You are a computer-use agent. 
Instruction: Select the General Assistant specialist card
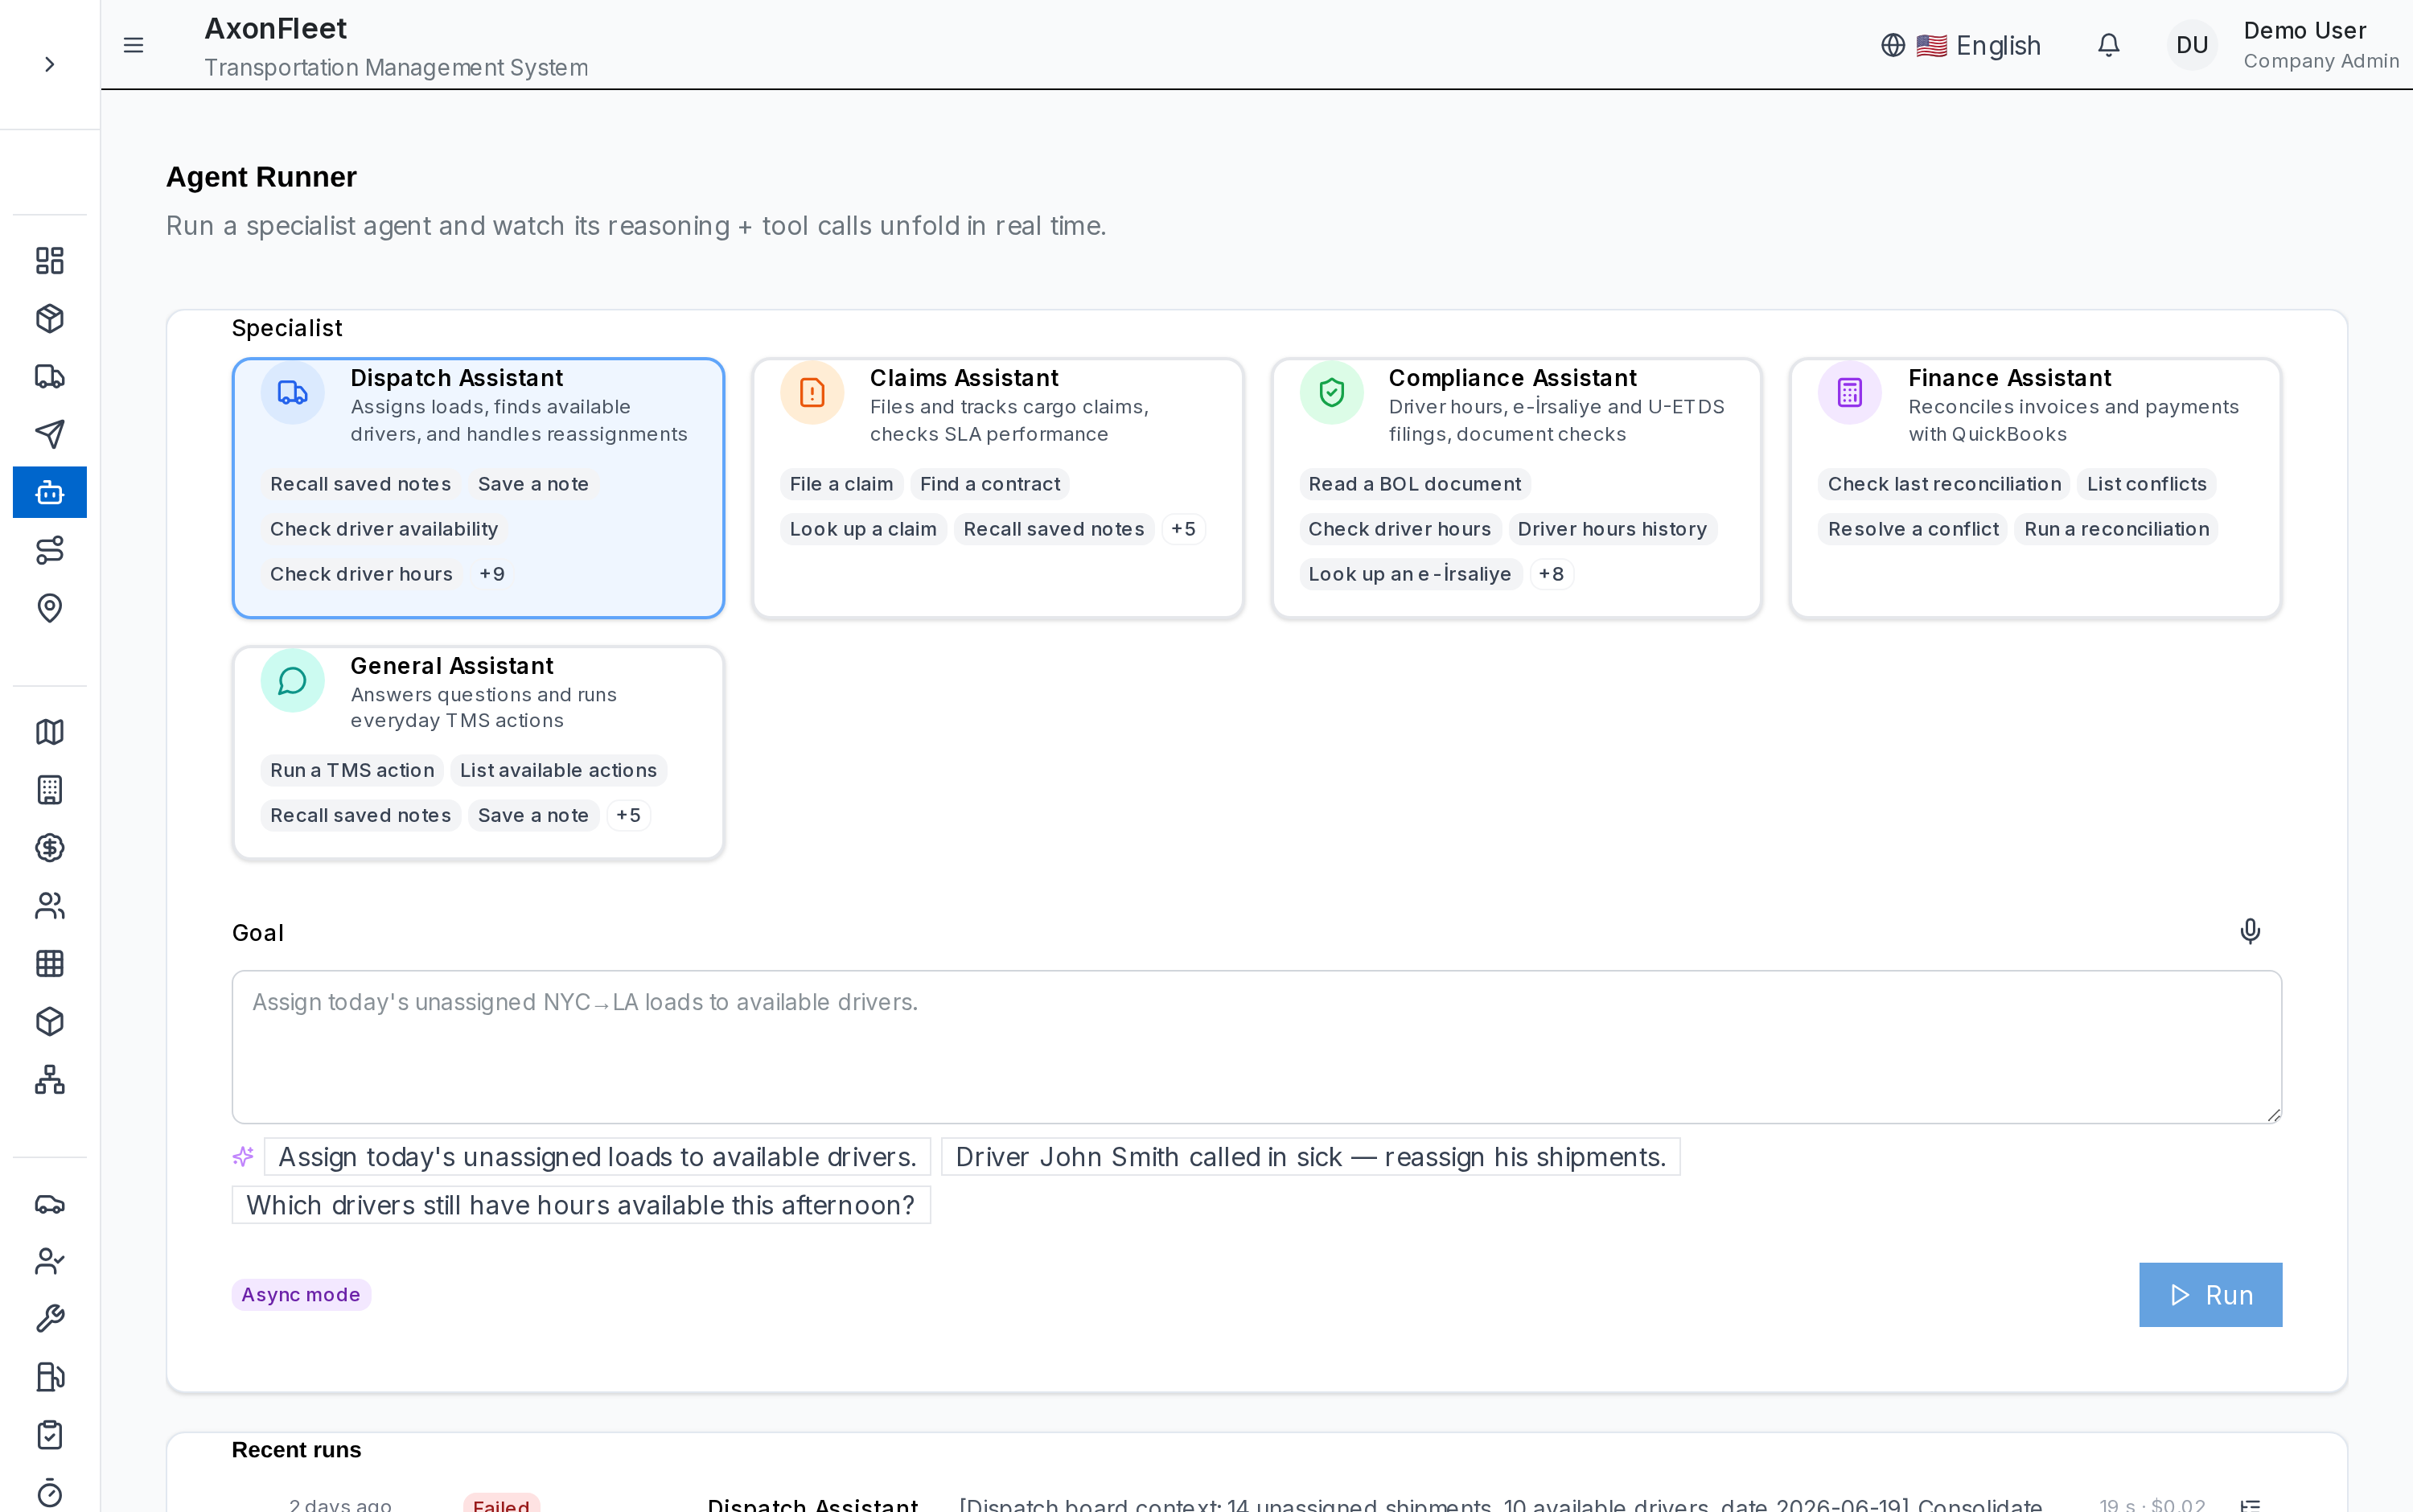click(478, 753)
